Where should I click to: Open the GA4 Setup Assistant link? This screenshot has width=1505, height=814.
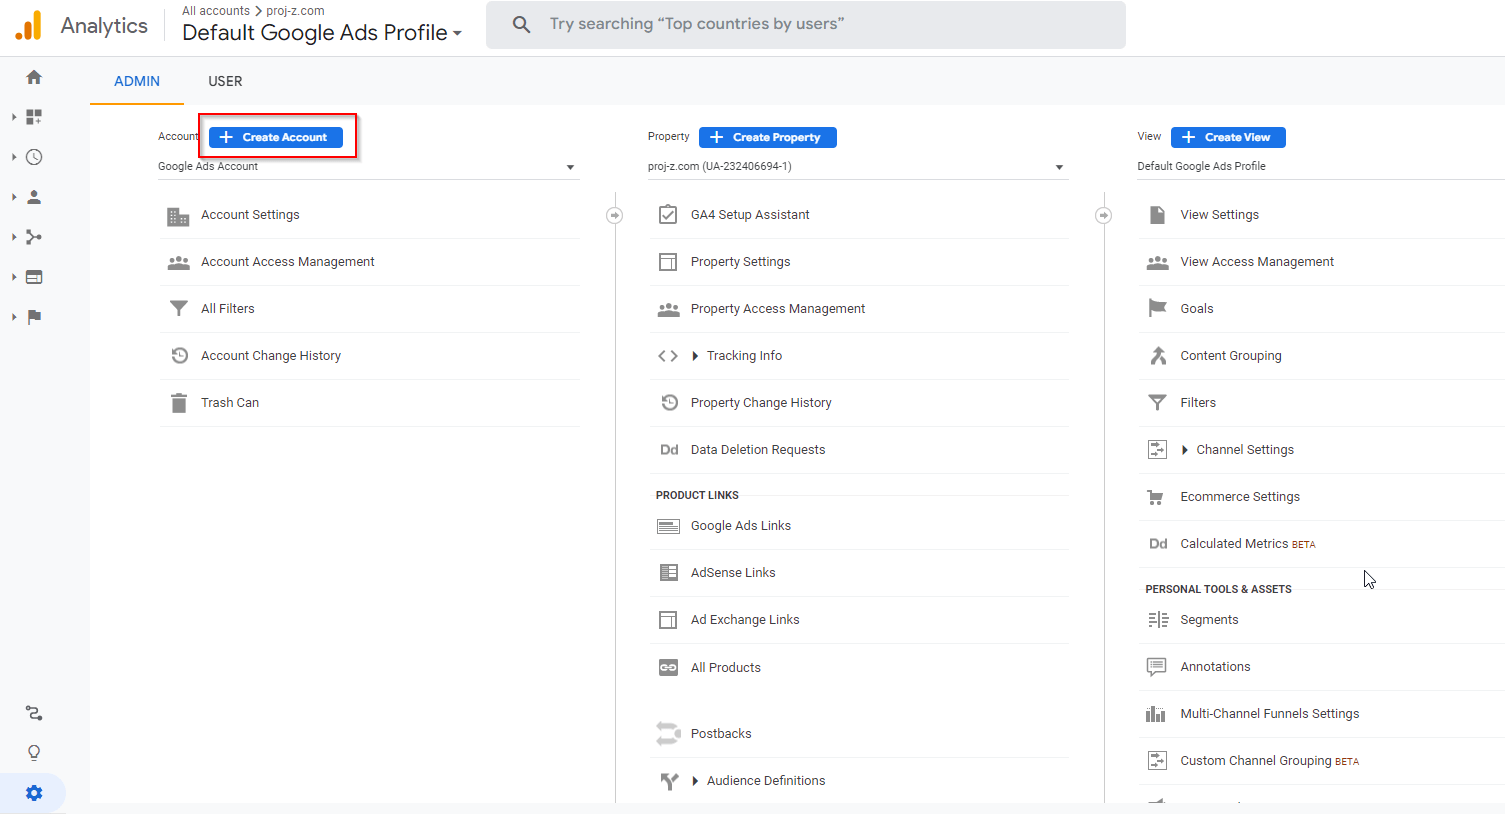pyautogui.click(x=750, y=215)
